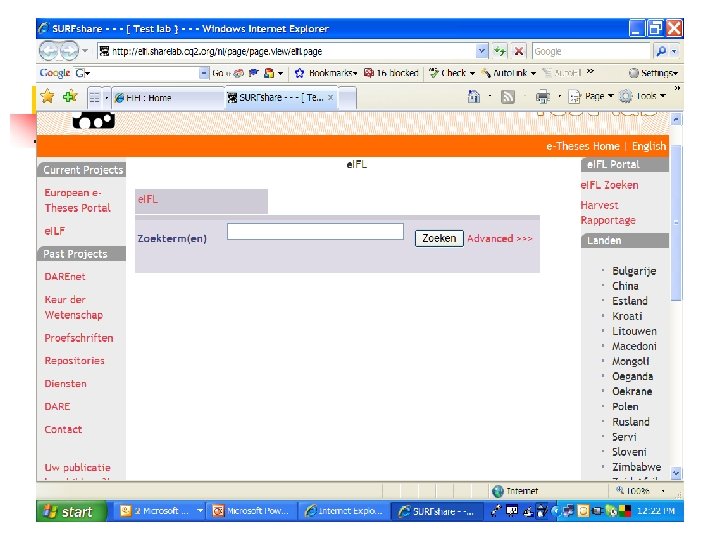Click the browser Back arrow button

(49, 51)
